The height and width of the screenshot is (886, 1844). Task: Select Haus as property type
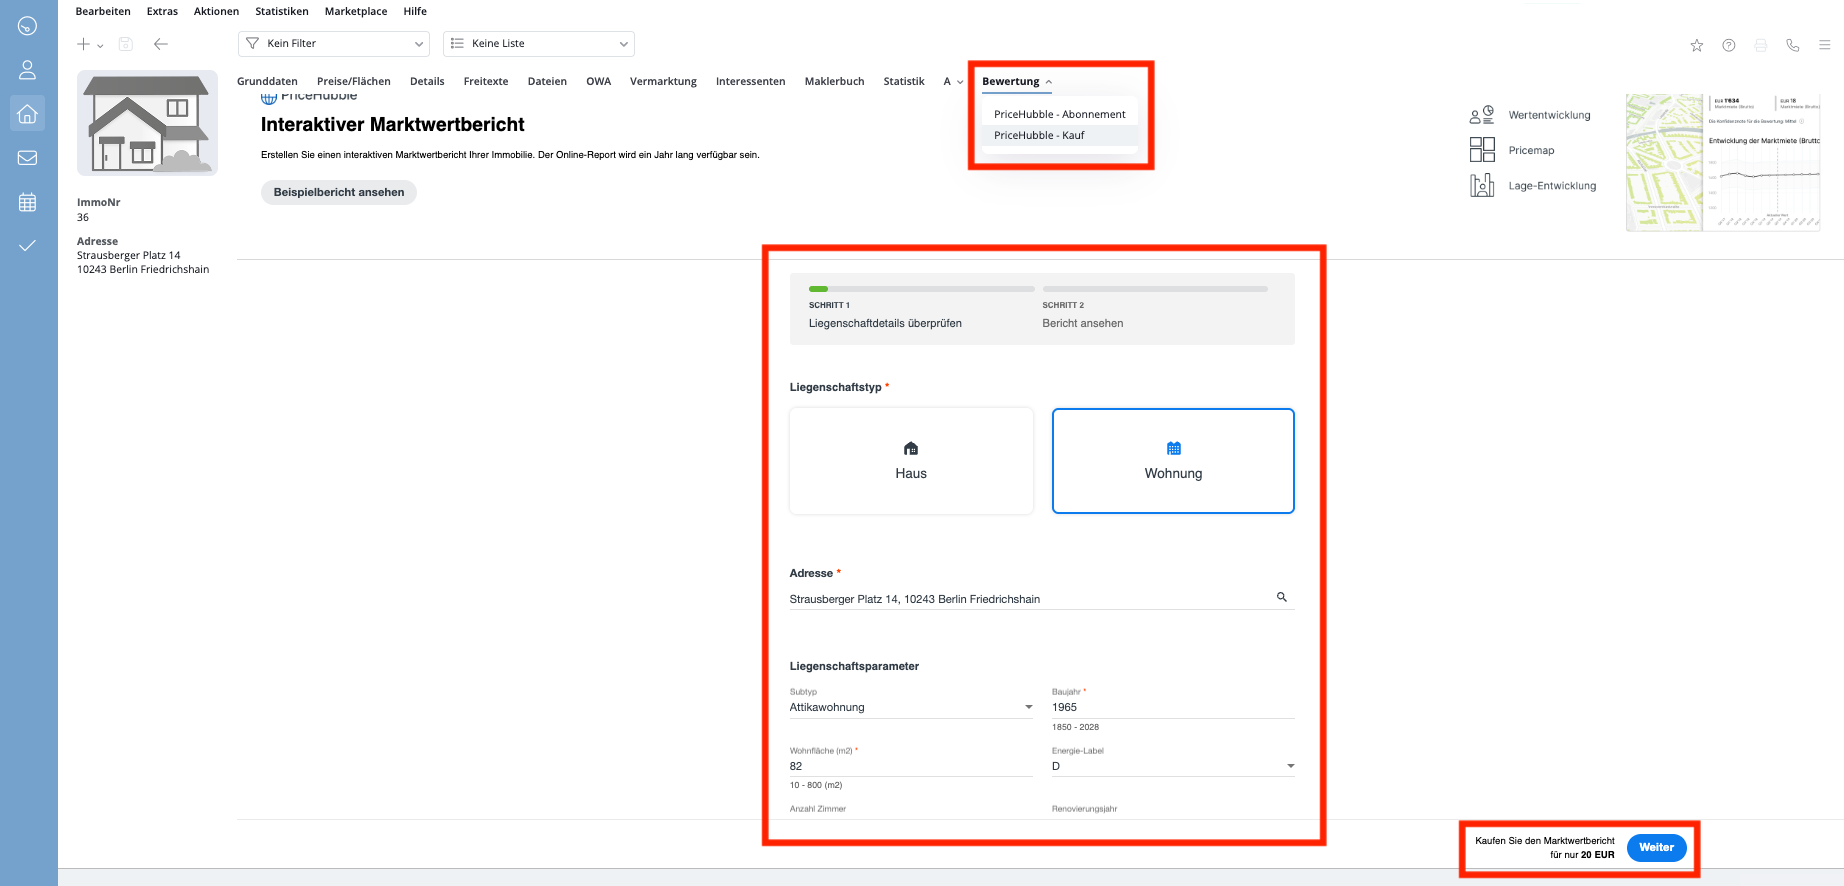click(x=911, y=461)
